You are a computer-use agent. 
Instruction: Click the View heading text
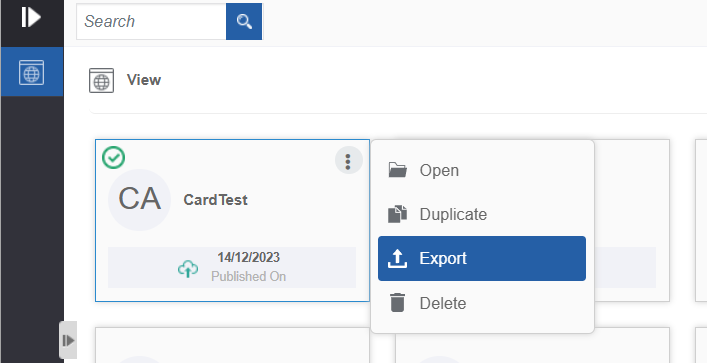point(144,80)
